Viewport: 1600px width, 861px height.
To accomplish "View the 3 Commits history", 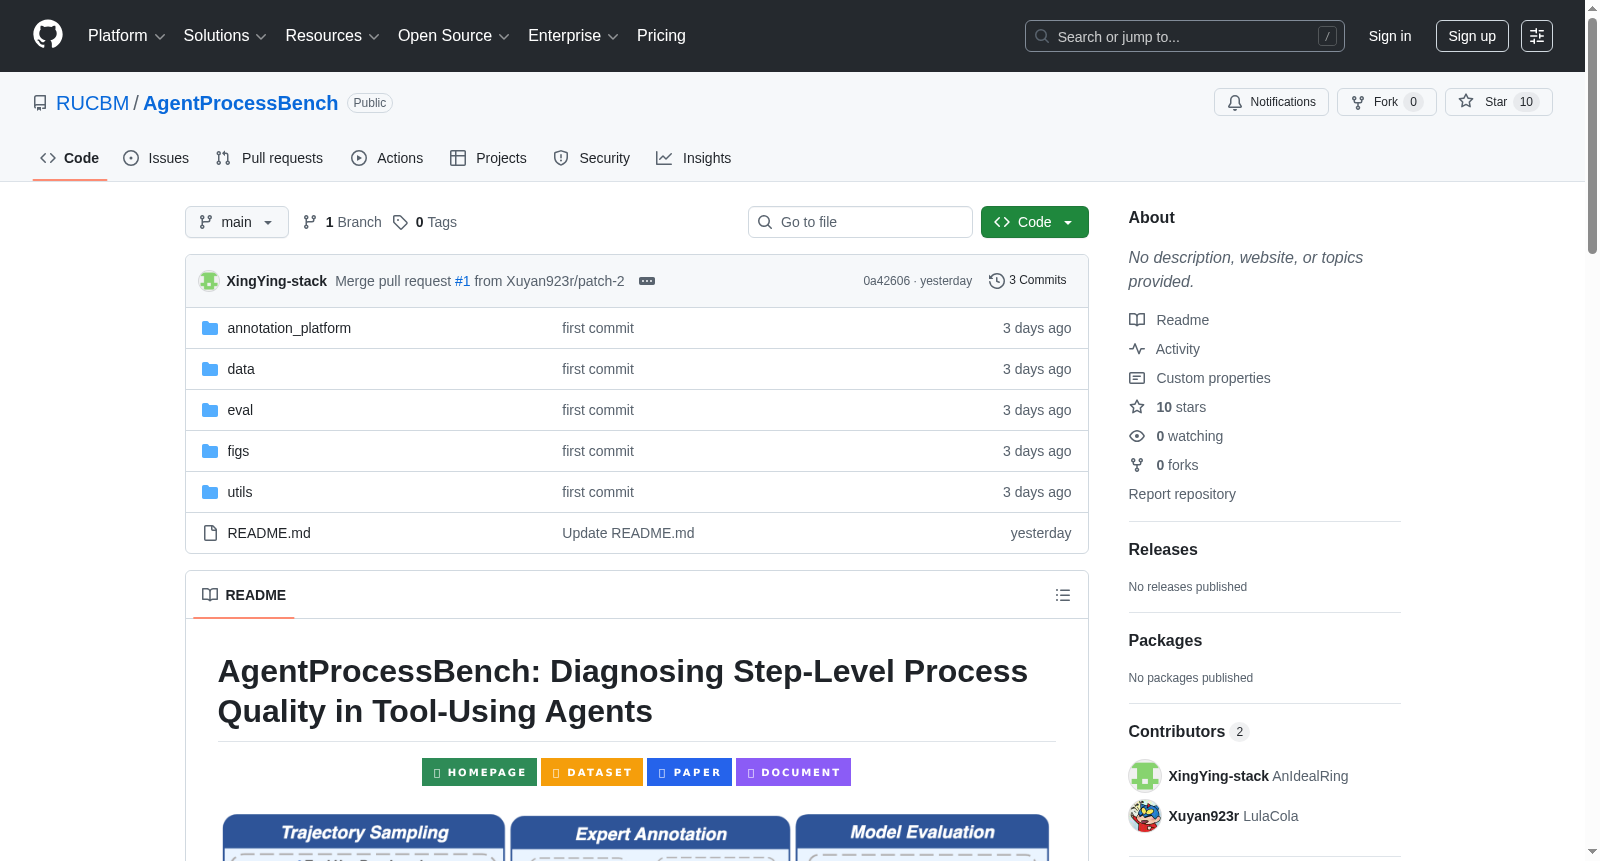I will tap(1028, 281).
